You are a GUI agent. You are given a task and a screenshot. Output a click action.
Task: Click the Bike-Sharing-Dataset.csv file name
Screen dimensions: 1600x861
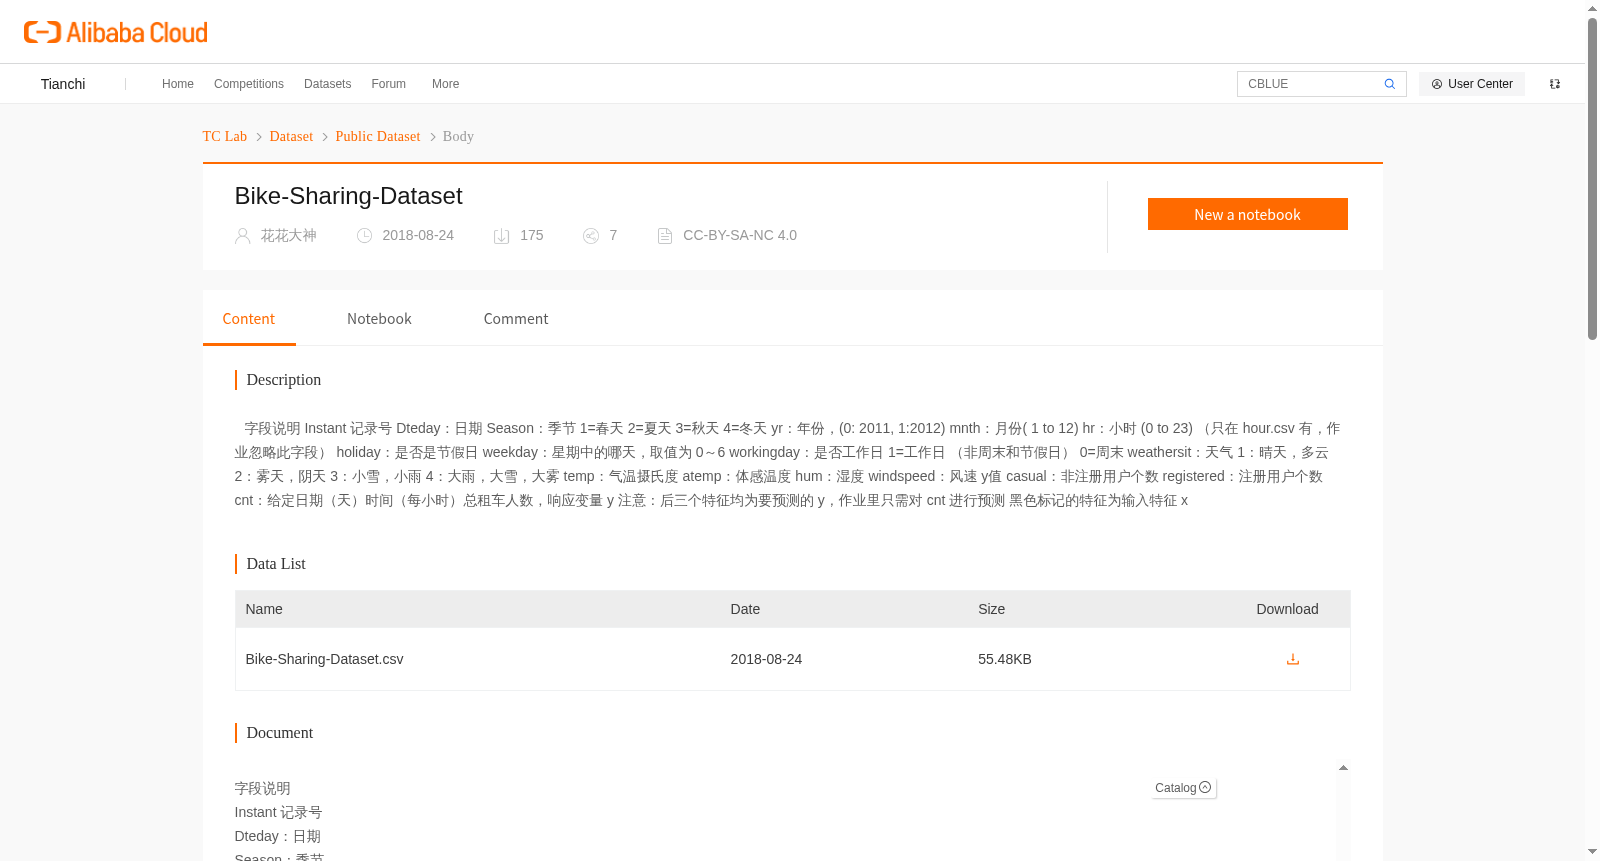click(x=324, y=659)
